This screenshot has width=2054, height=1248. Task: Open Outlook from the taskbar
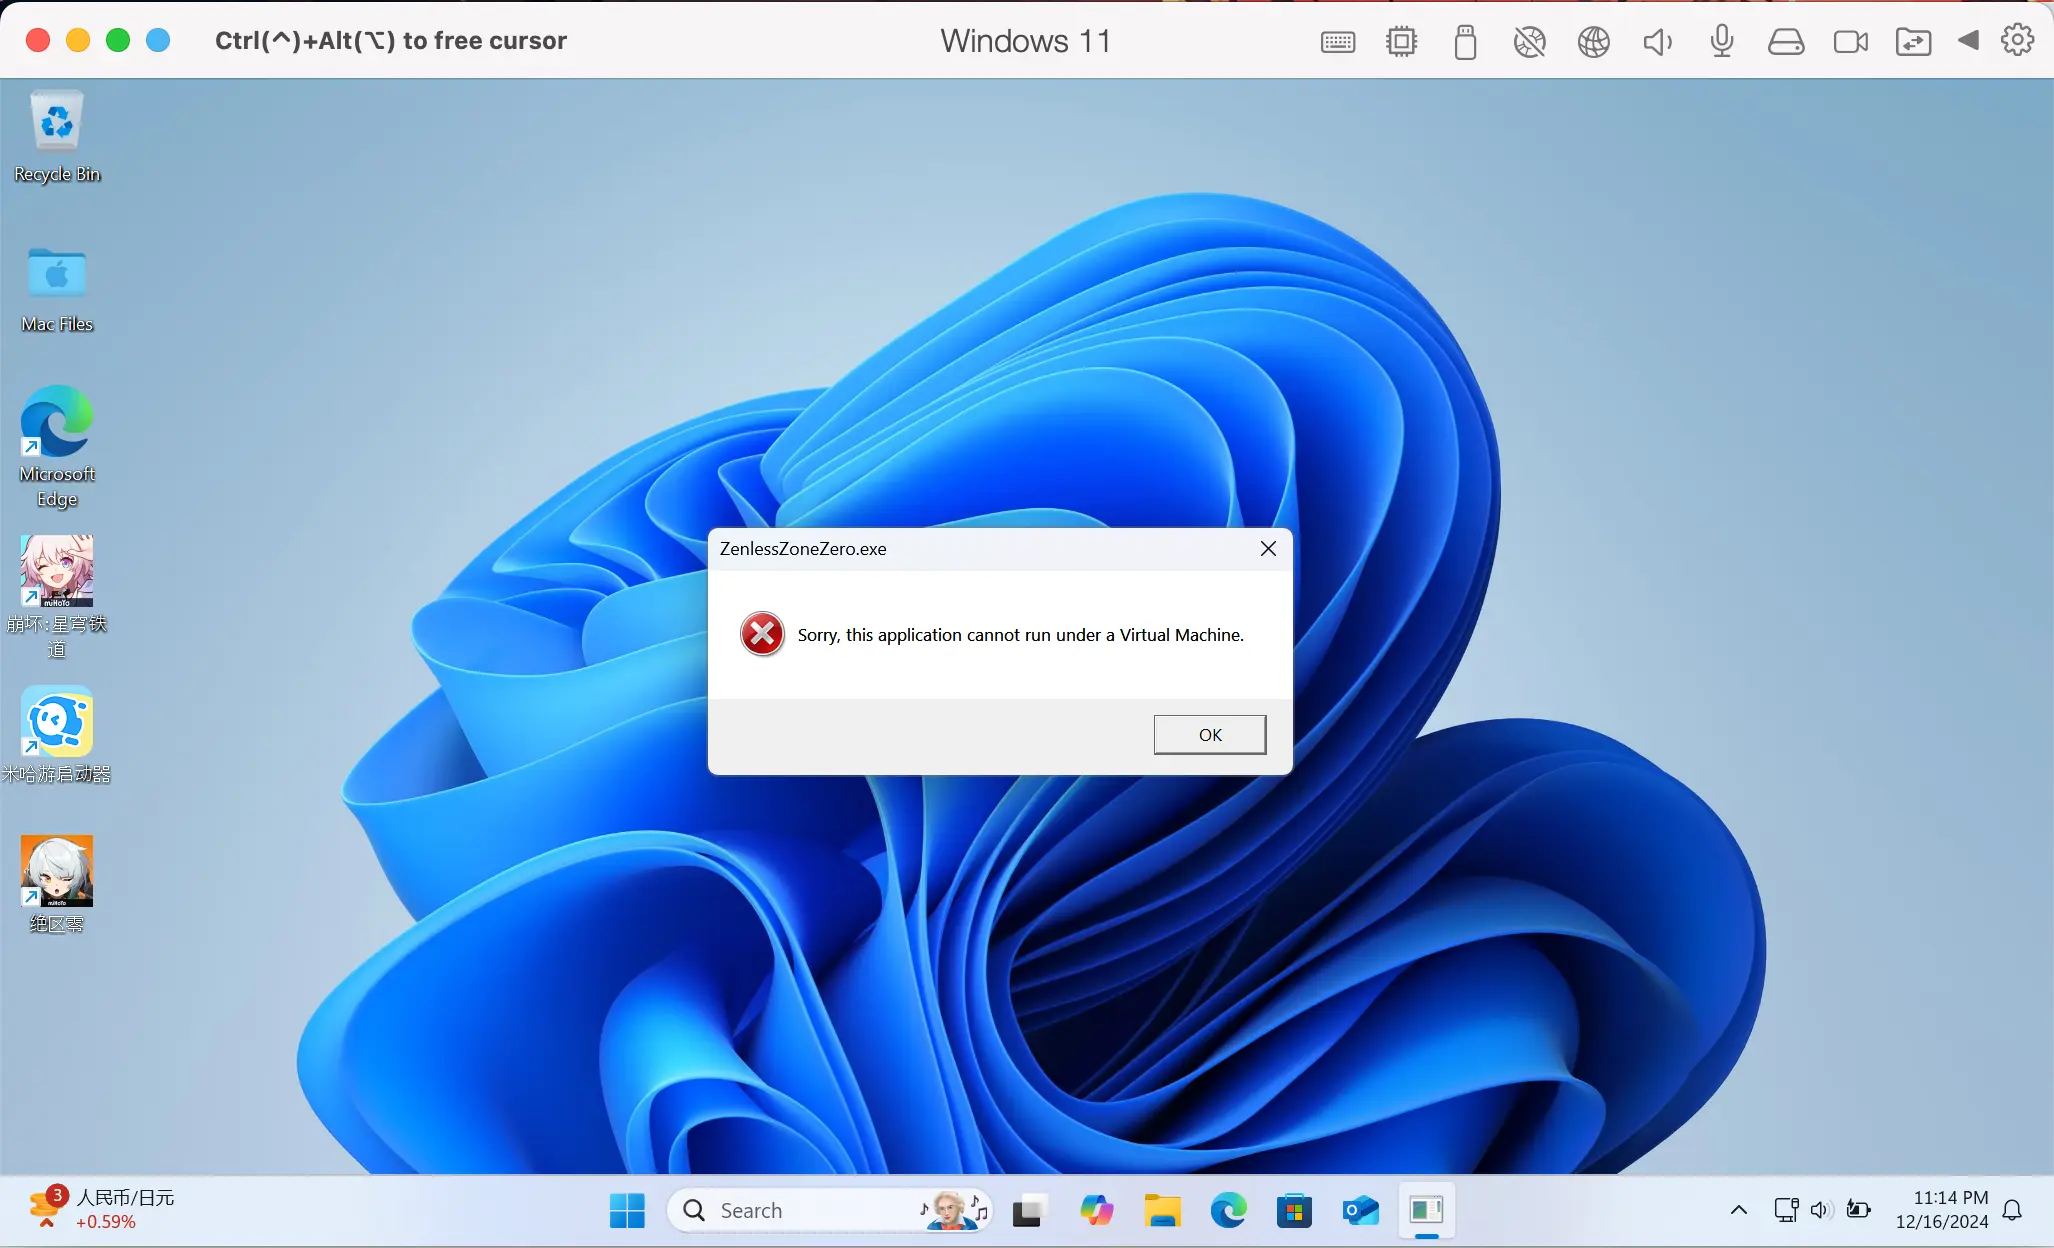tap(1360, 1211)
